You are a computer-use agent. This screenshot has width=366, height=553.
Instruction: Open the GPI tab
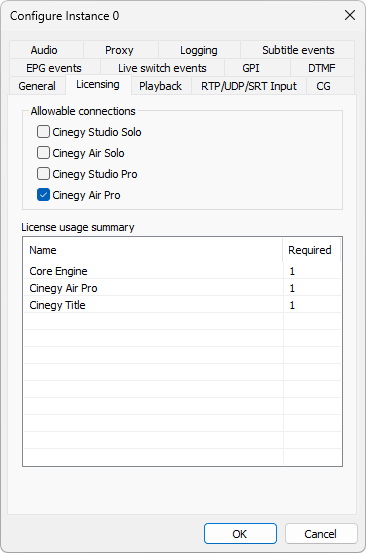[x=257, y=68]
